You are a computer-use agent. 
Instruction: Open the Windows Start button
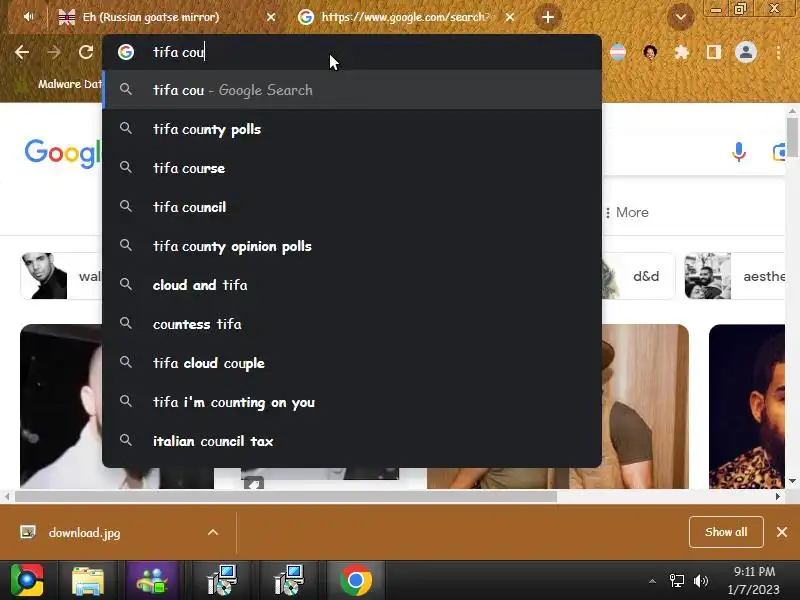tap(27, 580)
